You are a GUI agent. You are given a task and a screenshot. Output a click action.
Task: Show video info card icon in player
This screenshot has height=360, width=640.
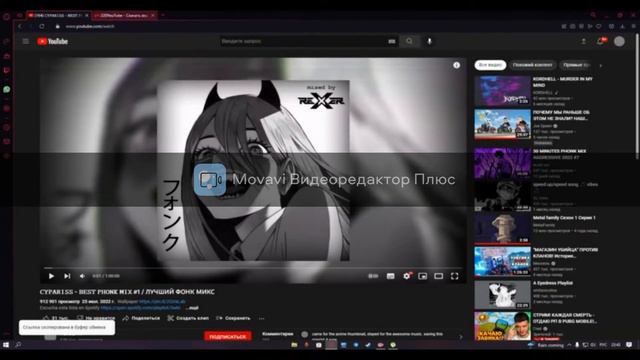[x=456, y=65]
